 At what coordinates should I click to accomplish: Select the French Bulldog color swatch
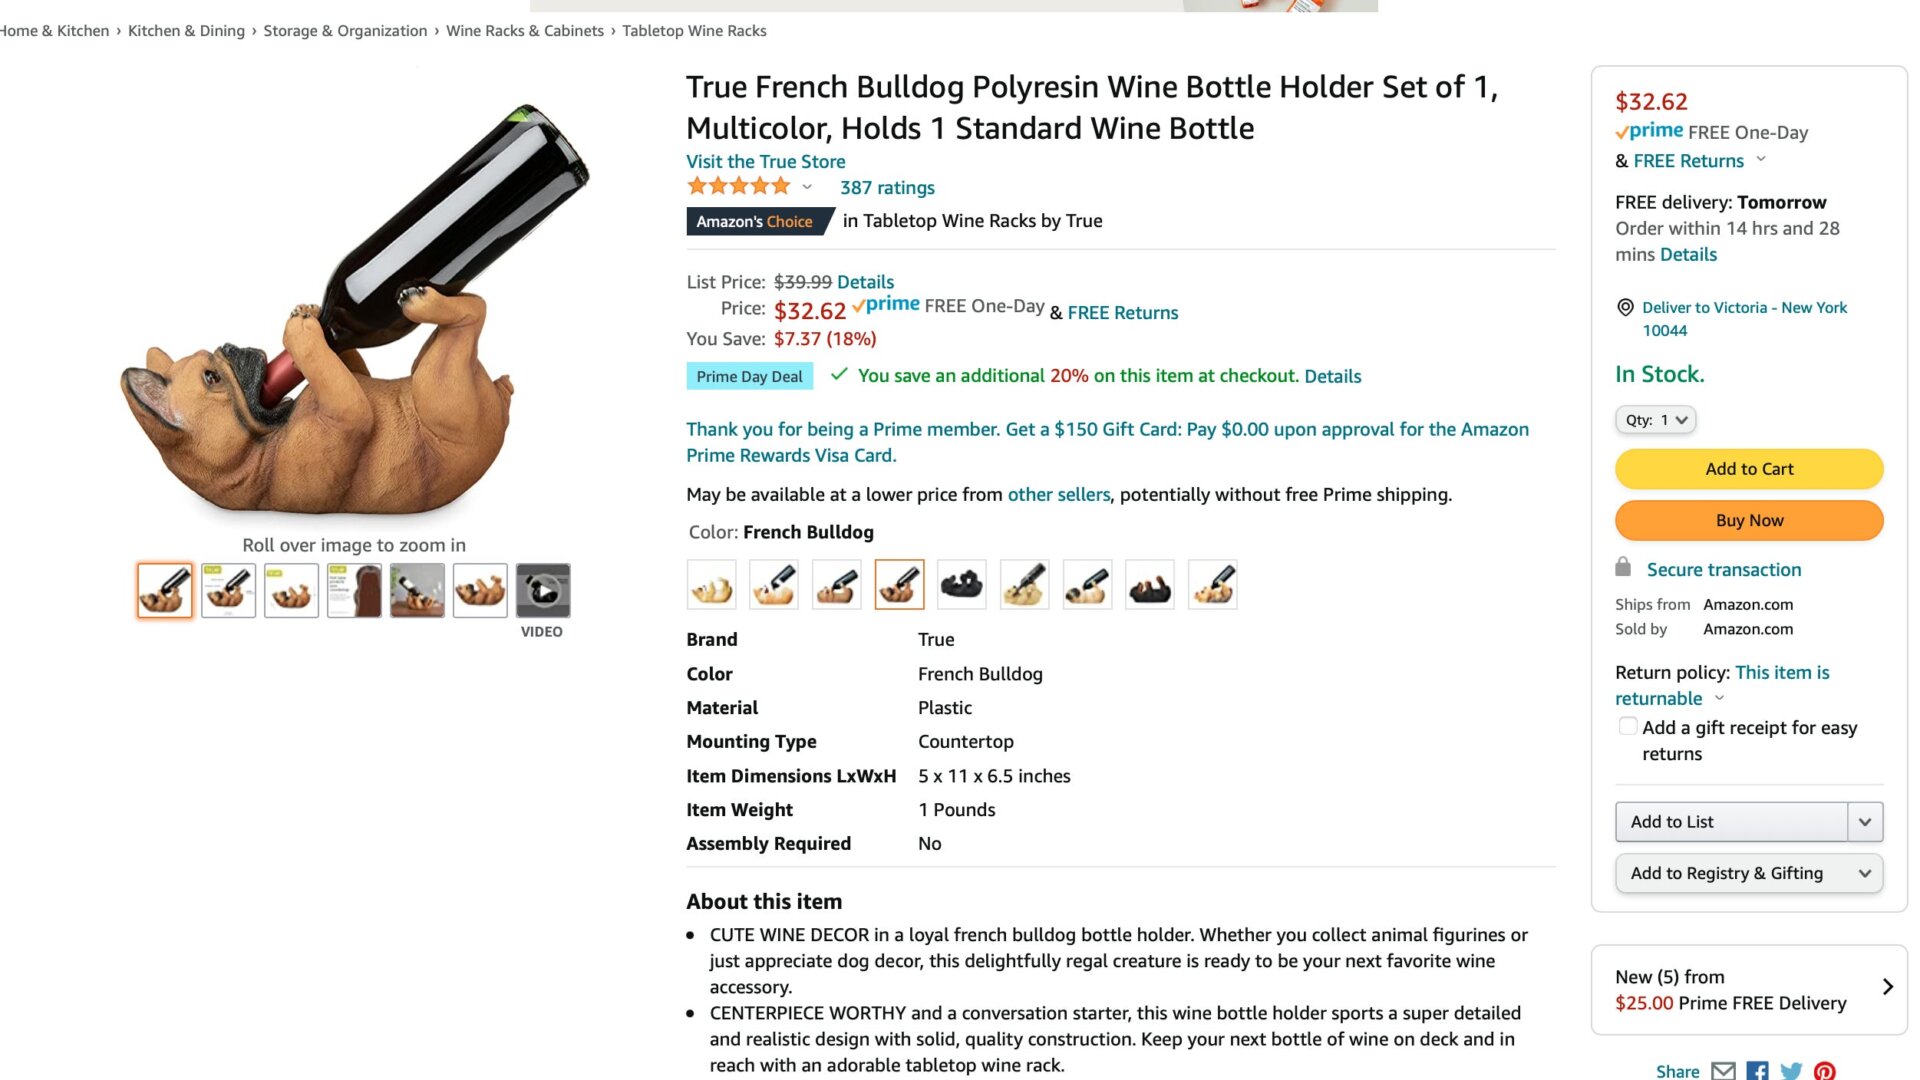tap(899, 584)
